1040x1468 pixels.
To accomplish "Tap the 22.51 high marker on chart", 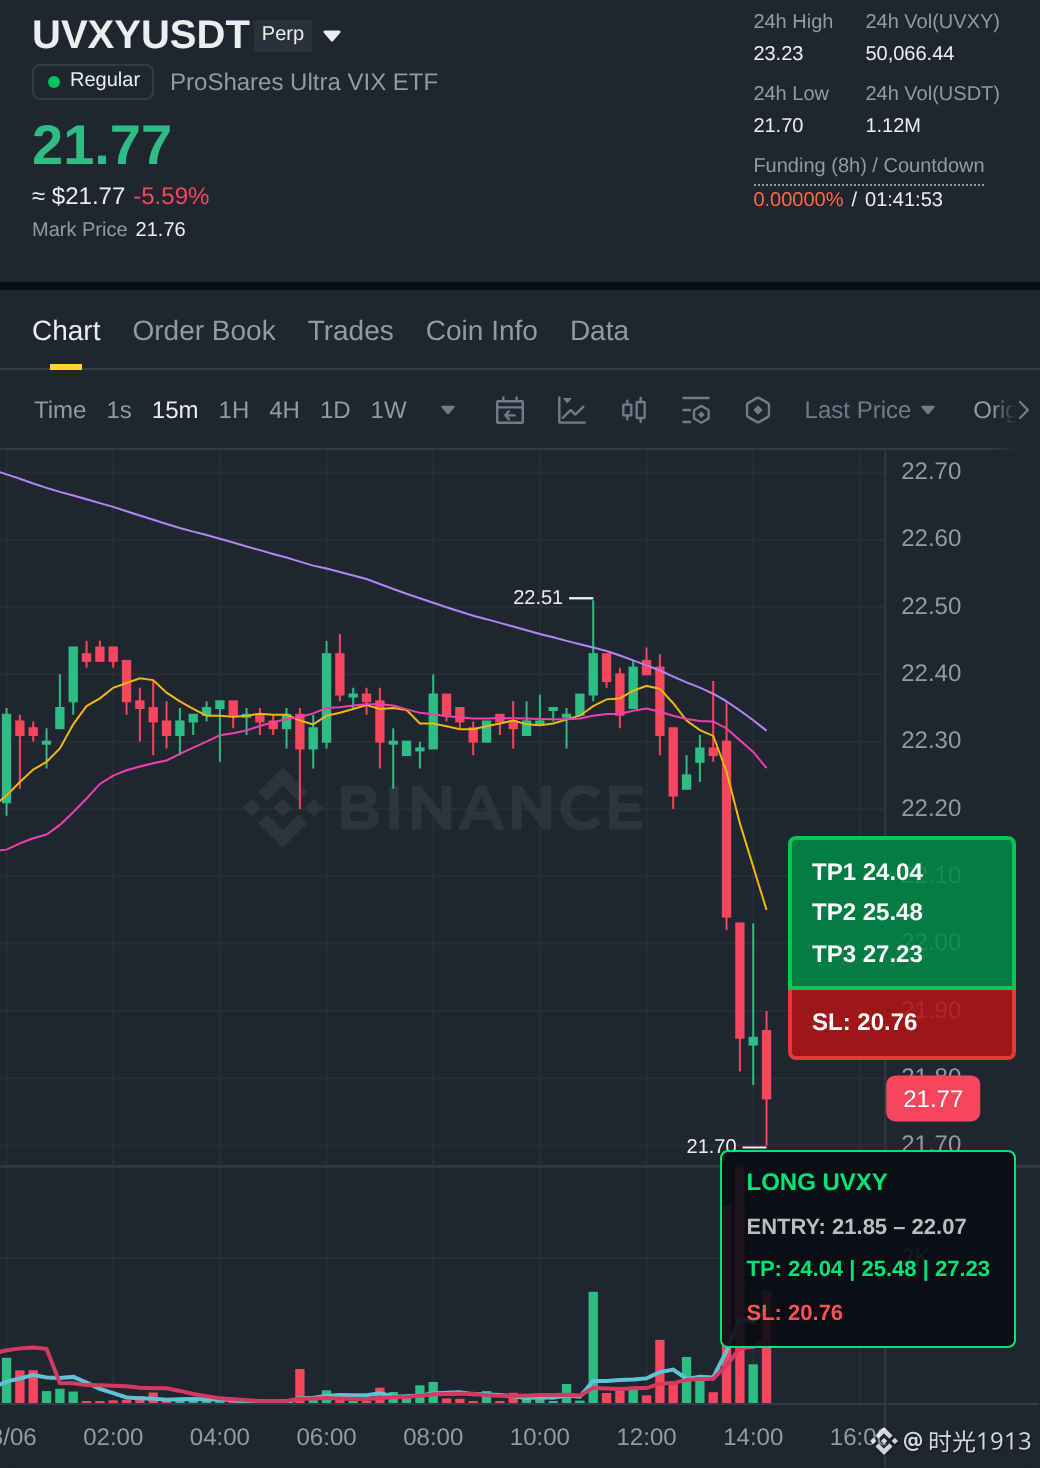I will point(538,597).
